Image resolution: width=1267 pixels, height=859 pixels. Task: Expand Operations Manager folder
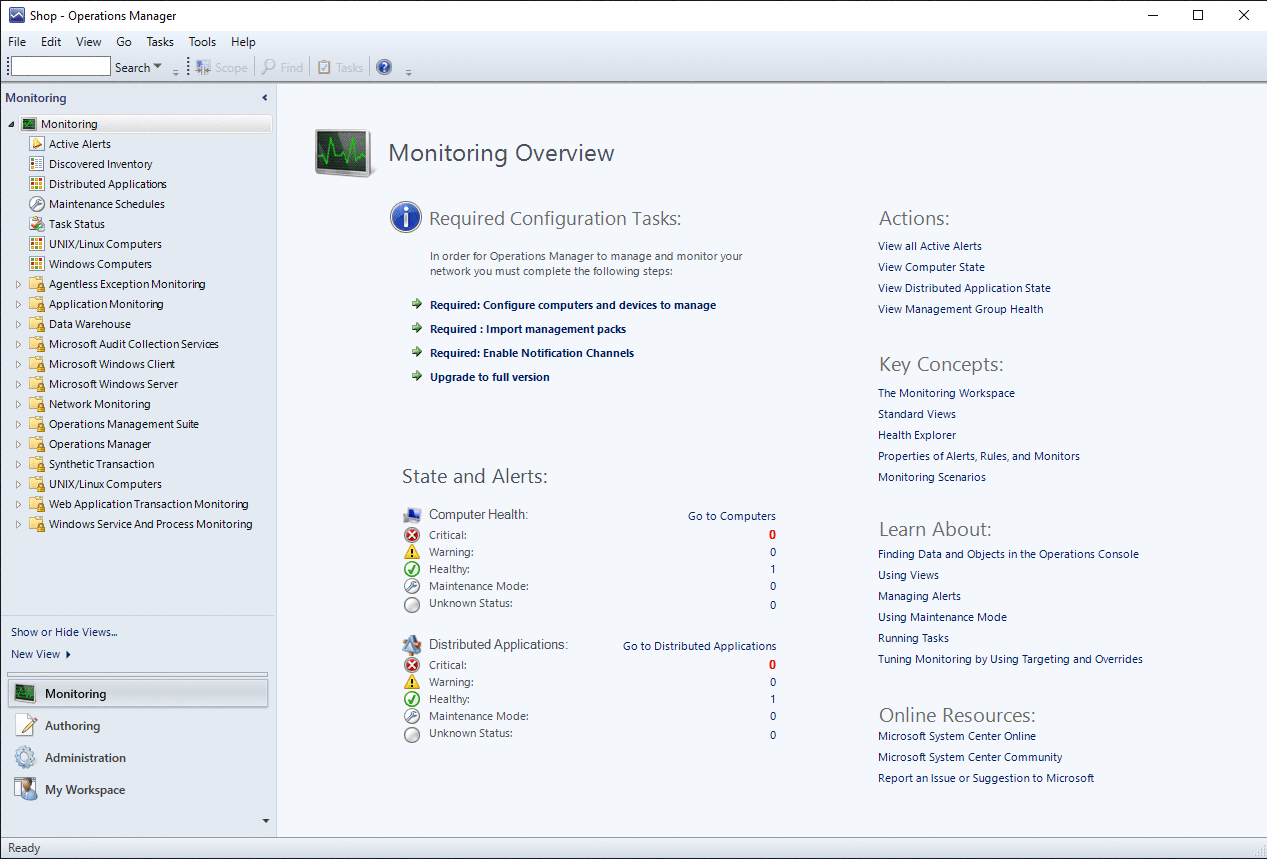[x=18, y=444]
